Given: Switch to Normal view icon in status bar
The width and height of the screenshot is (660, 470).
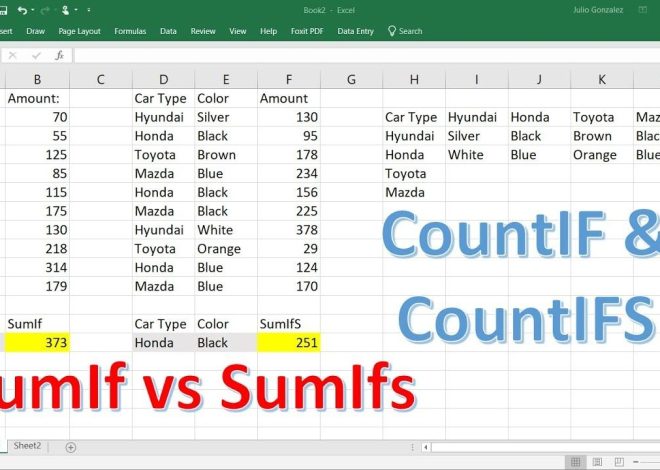Looking at the screenshot, I should coord(575,462).
